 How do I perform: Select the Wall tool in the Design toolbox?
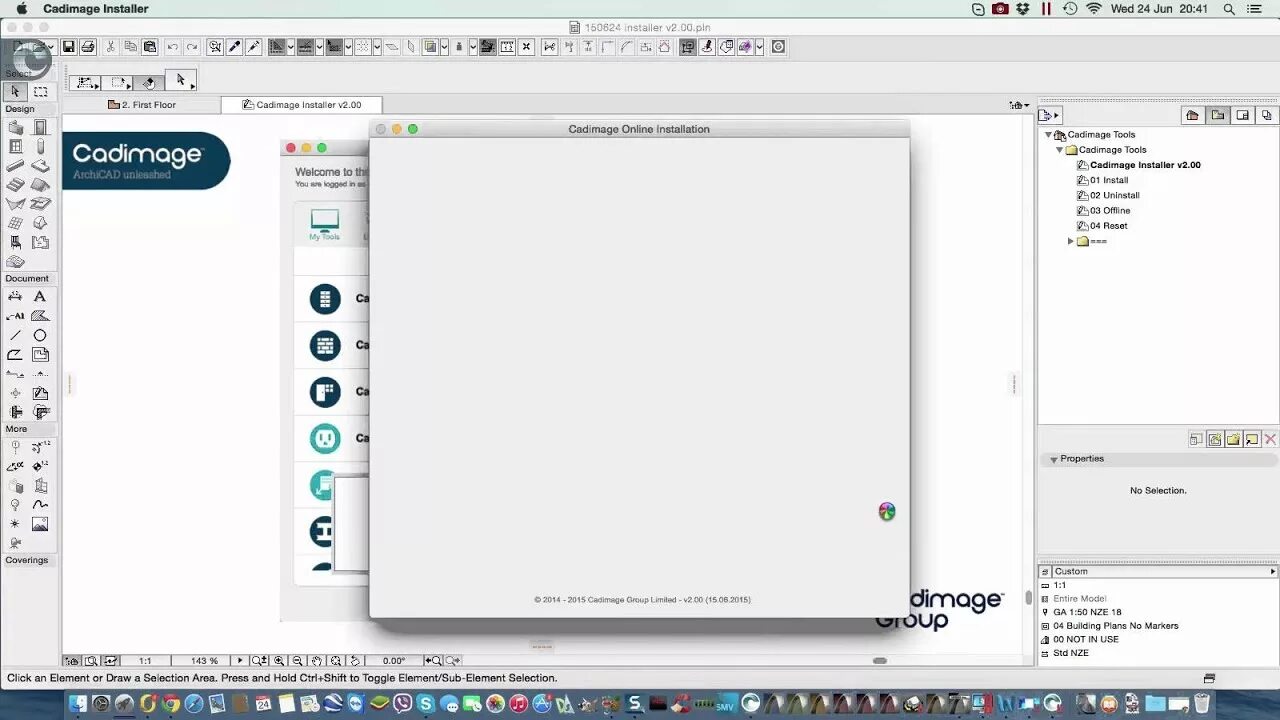point(16,127)
